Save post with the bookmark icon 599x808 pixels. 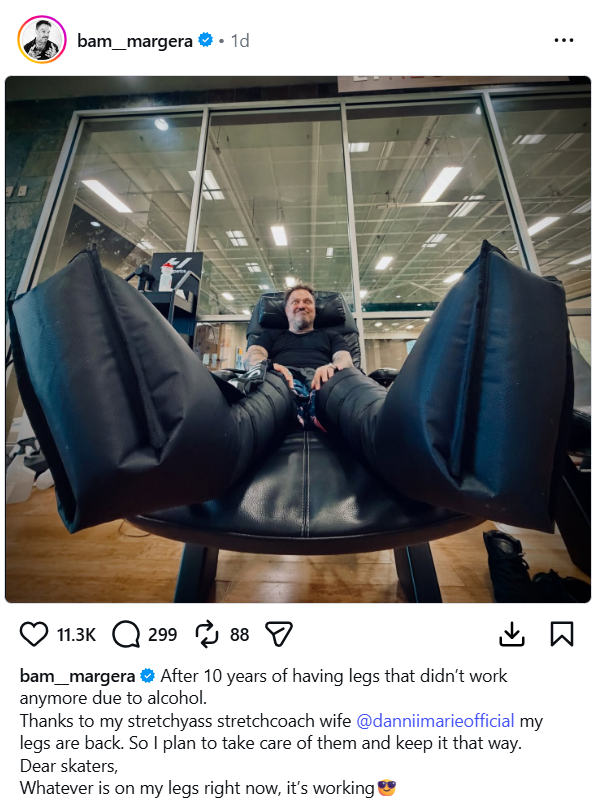tap(562, 634)
